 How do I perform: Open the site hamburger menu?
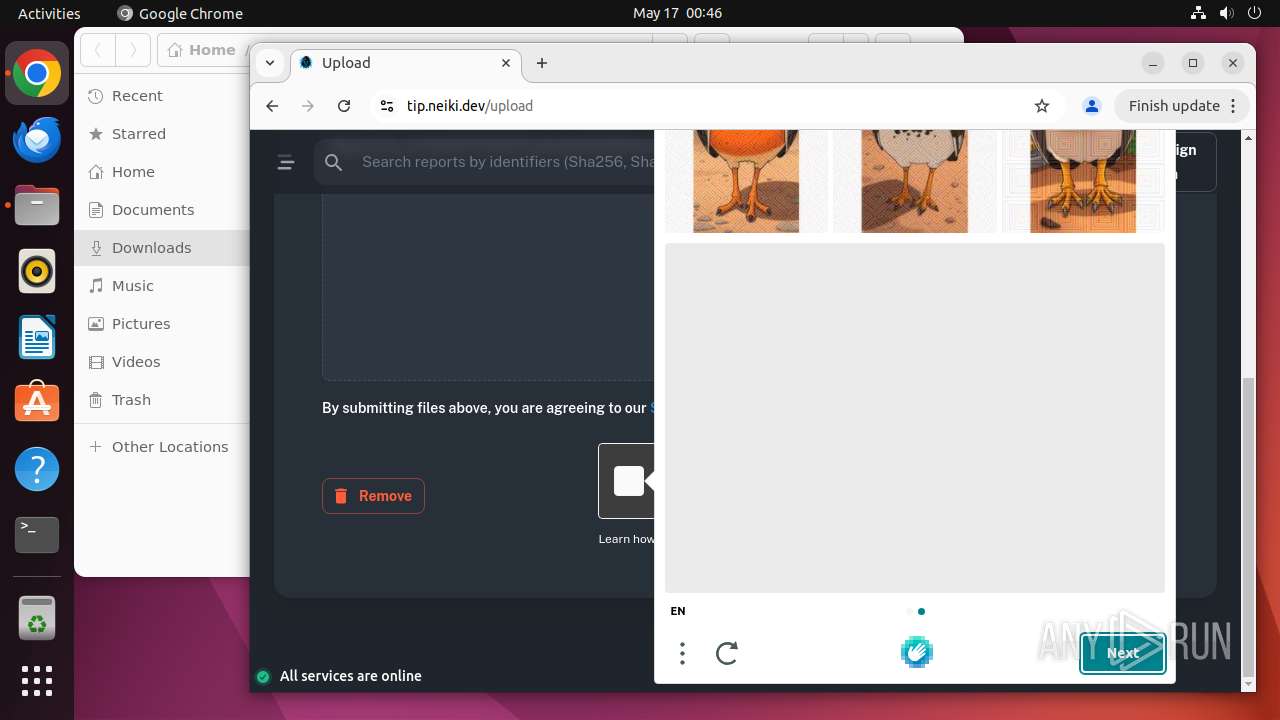pos(286,162)
